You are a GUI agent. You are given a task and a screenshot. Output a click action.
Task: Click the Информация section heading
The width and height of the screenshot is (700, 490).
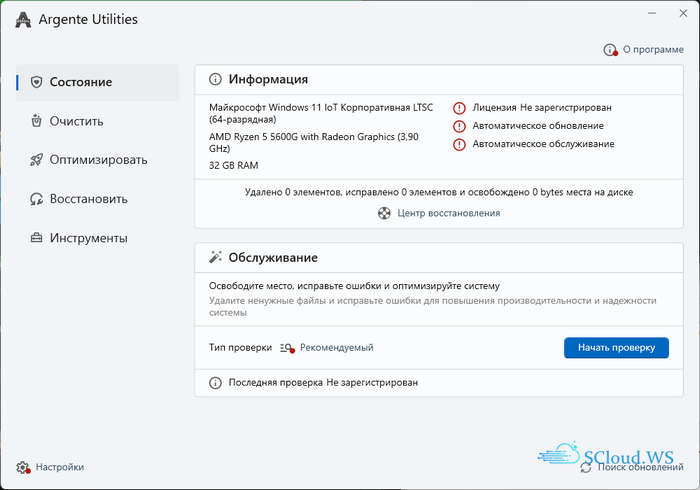click(268, 79)
